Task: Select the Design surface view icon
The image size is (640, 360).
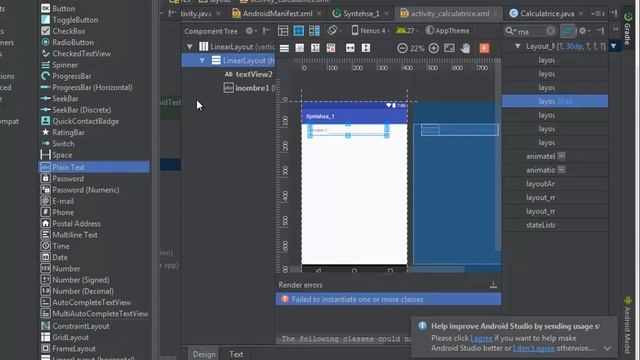Action: [x=283, y=31]
